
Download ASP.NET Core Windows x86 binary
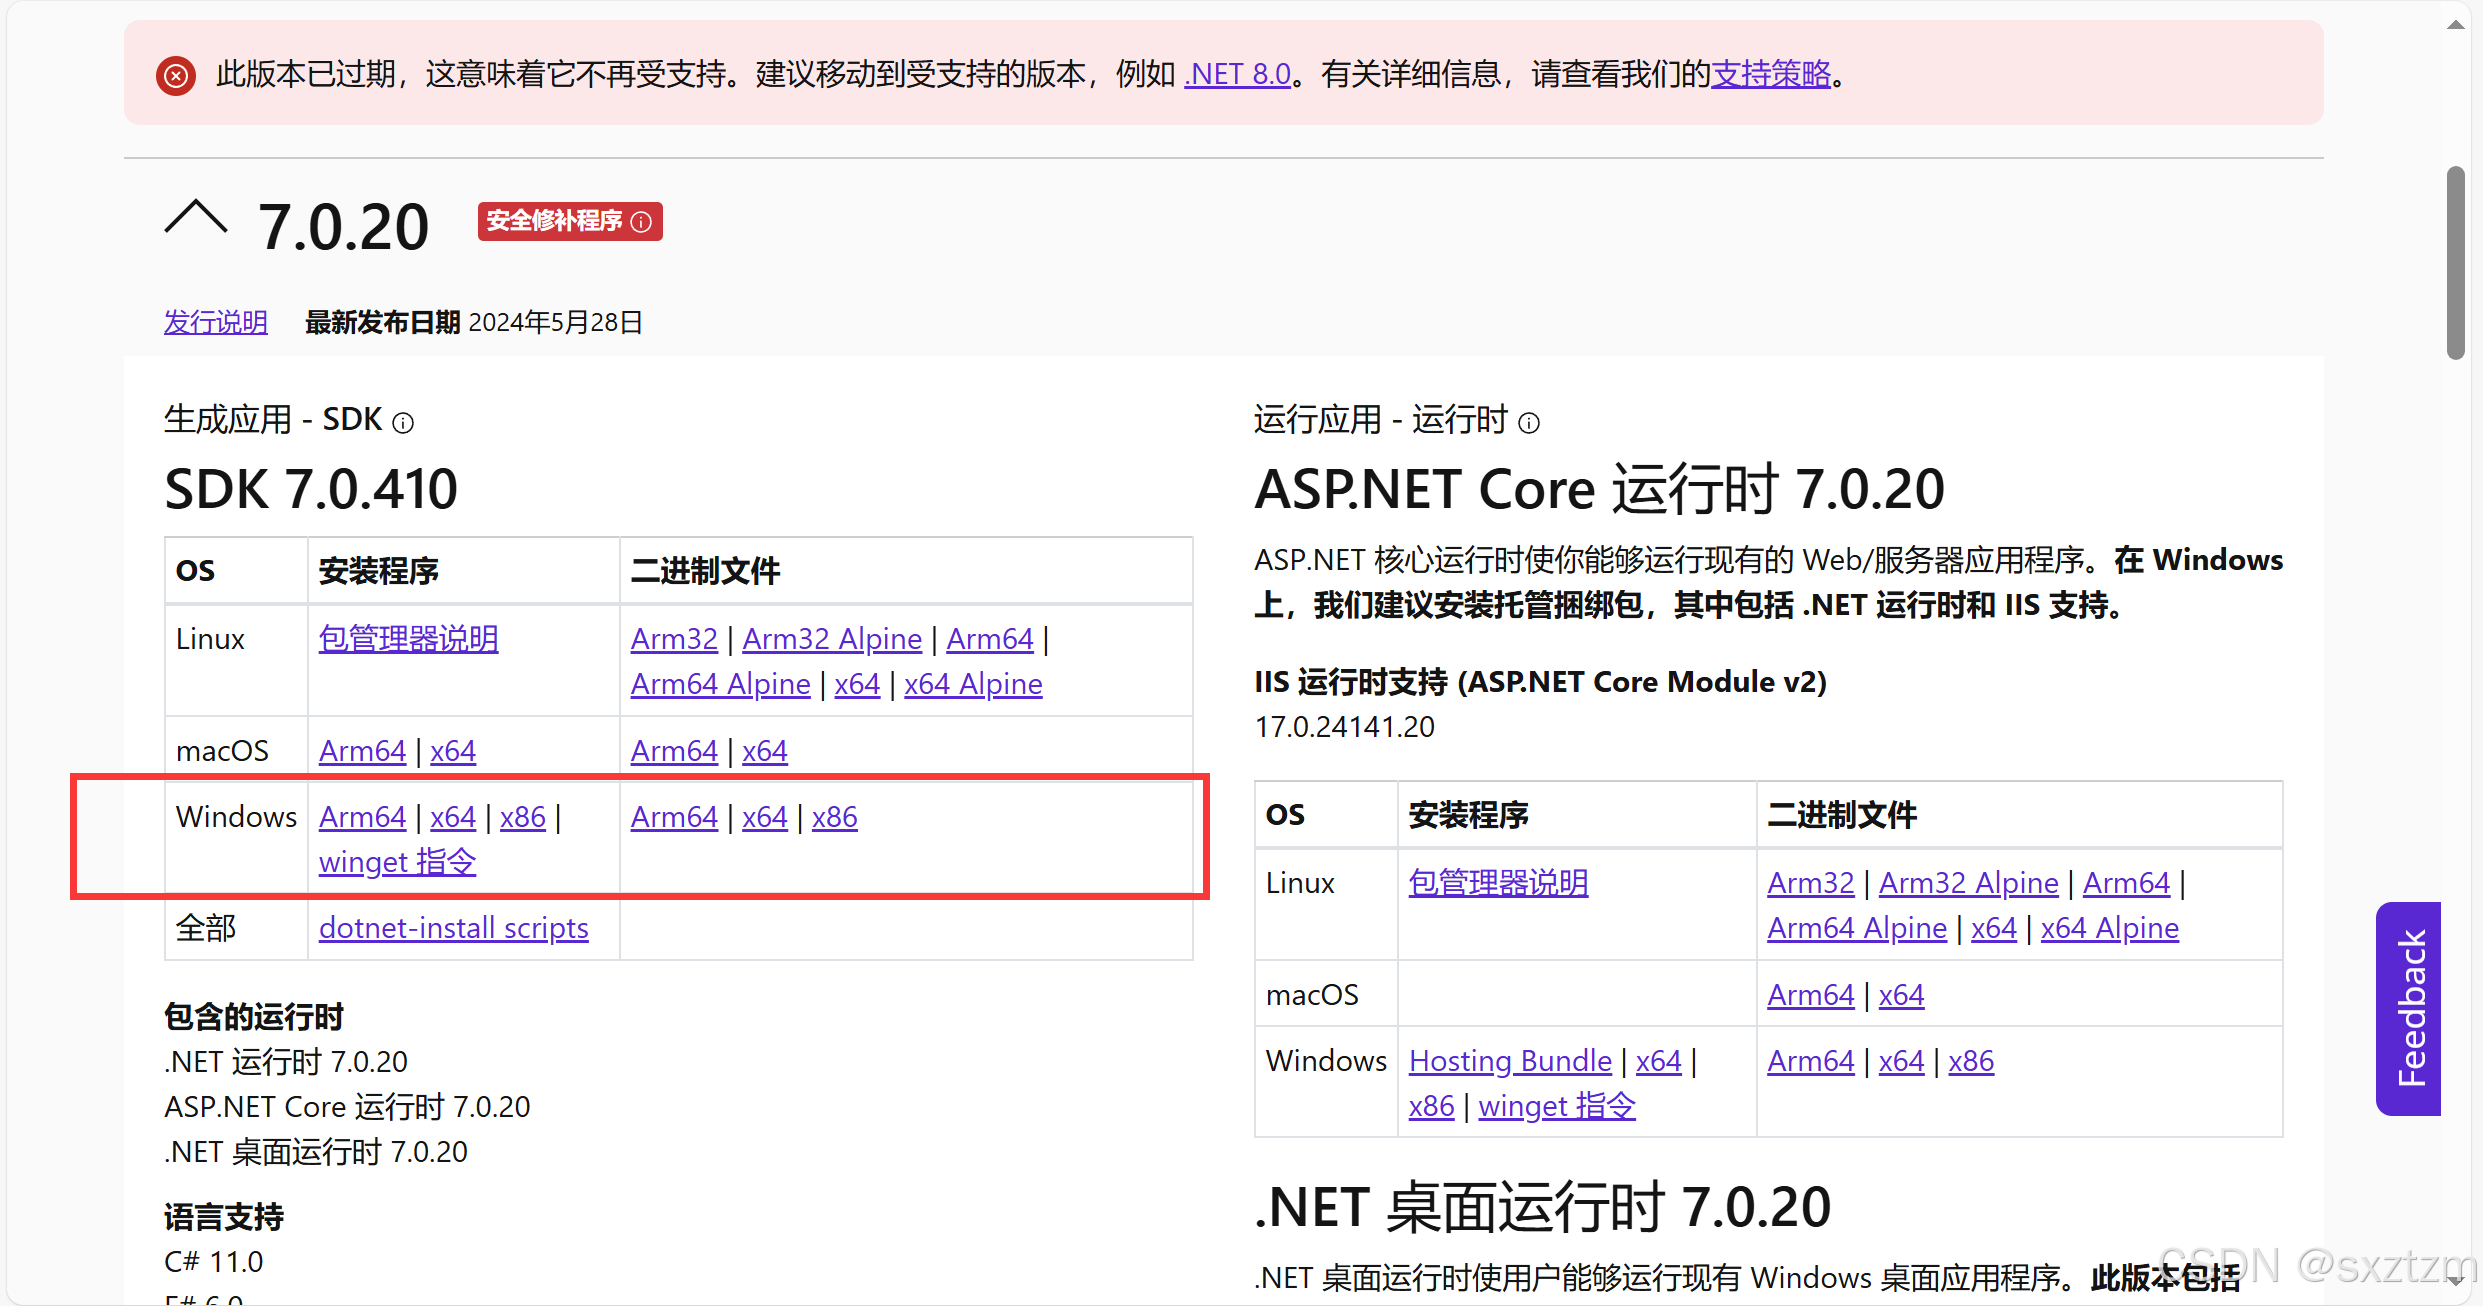click(1972, 1060)
